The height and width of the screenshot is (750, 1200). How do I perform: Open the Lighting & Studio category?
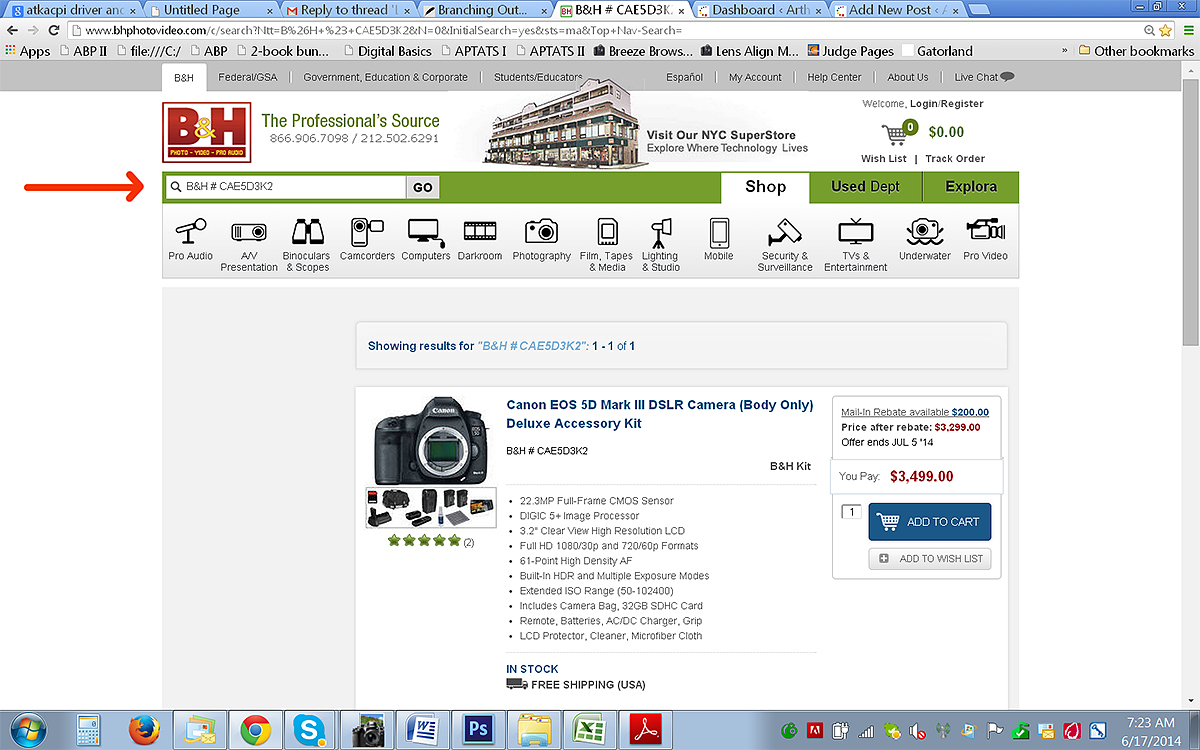(660, 244)
